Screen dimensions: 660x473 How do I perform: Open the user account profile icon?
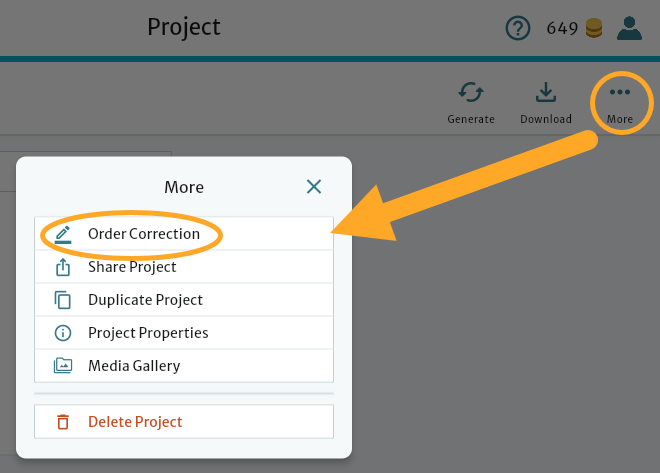(630, 28)
